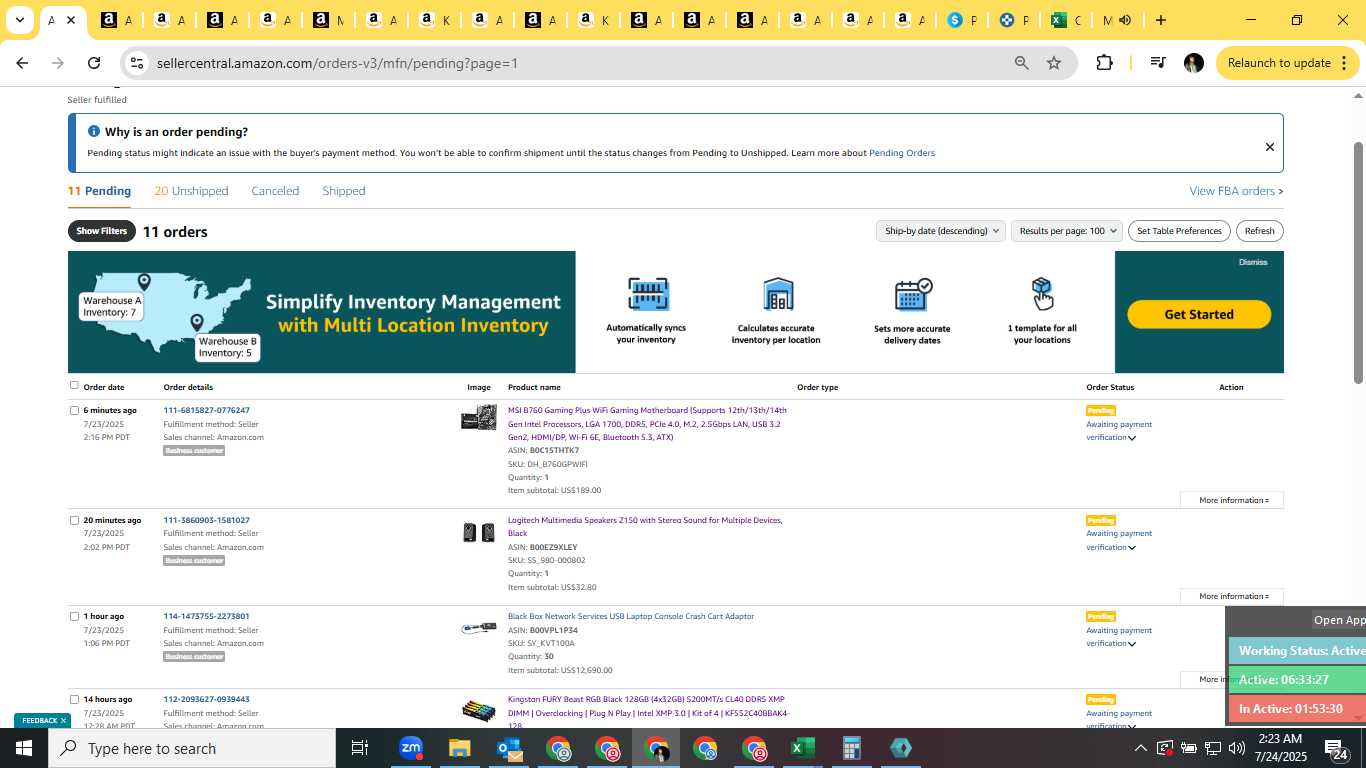Viewport: 1366px width, 768px height.
Task: Click the Refresh orders button
Action: tap(1259, 231)
